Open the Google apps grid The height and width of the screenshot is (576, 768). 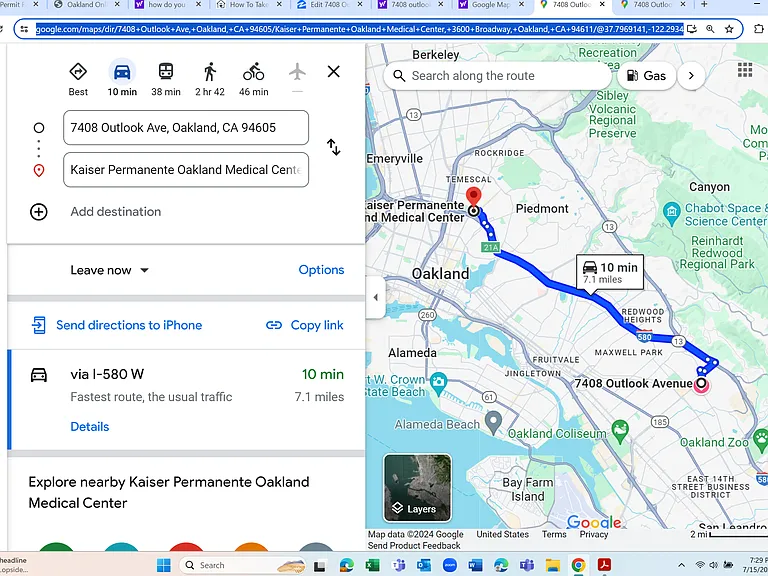(744, 70)
